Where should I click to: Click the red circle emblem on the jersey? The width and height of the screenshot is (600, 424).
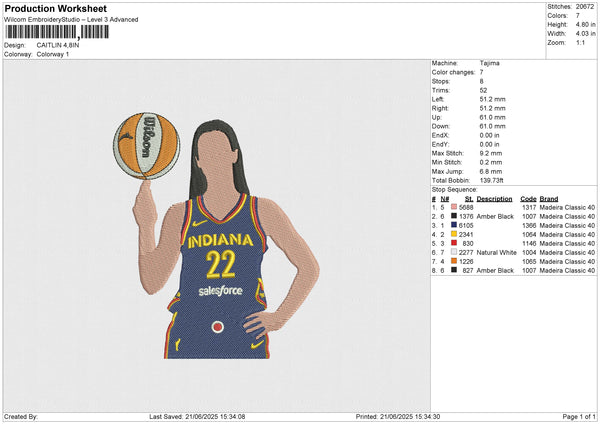tap(217, 326)
